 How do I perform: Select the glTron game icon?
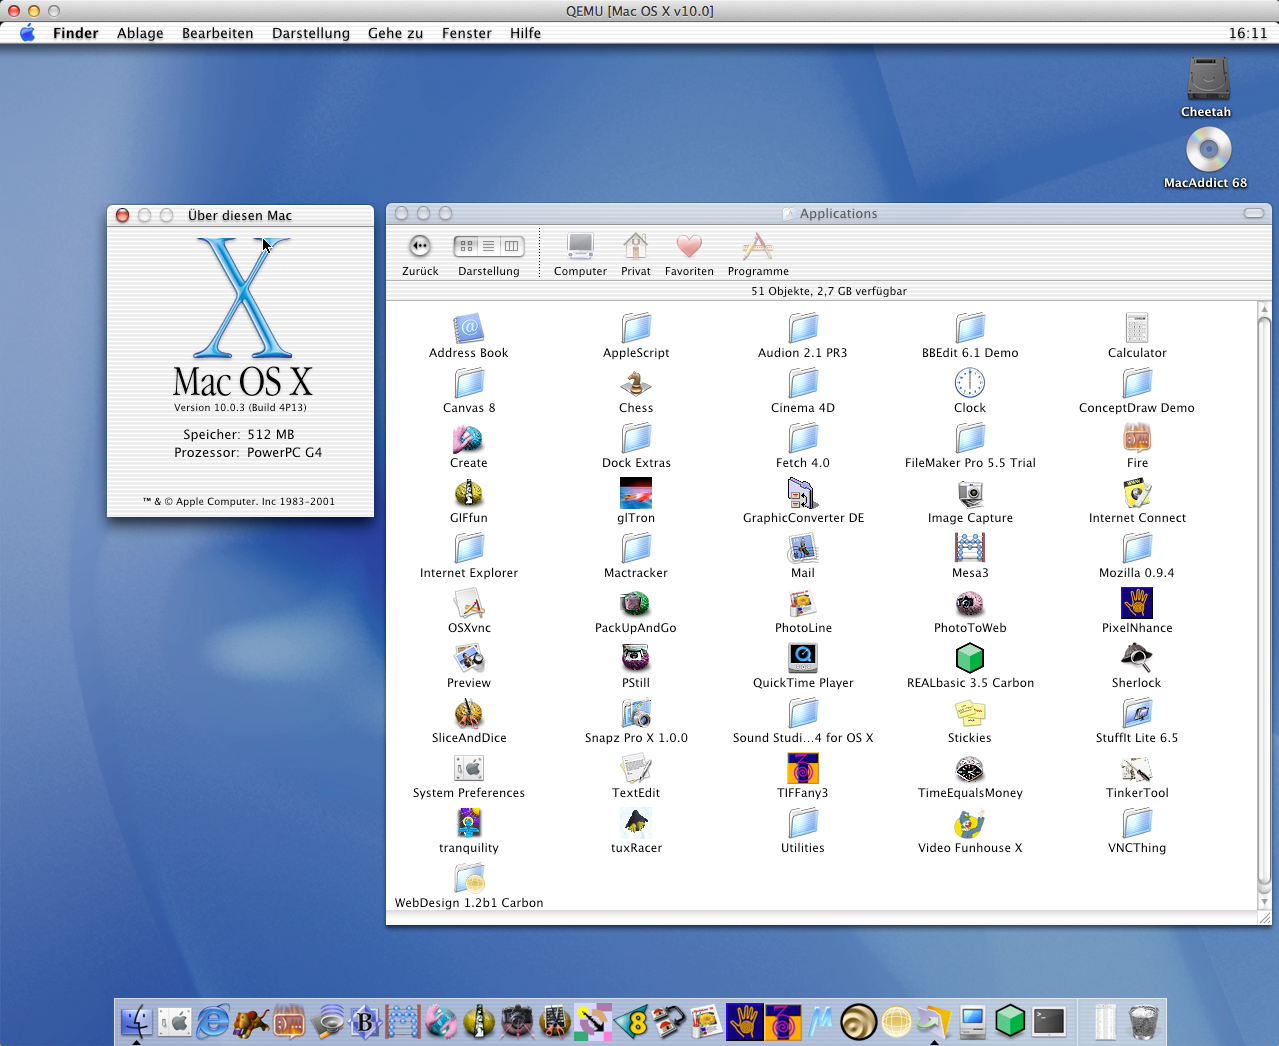(x=636, y=493)
